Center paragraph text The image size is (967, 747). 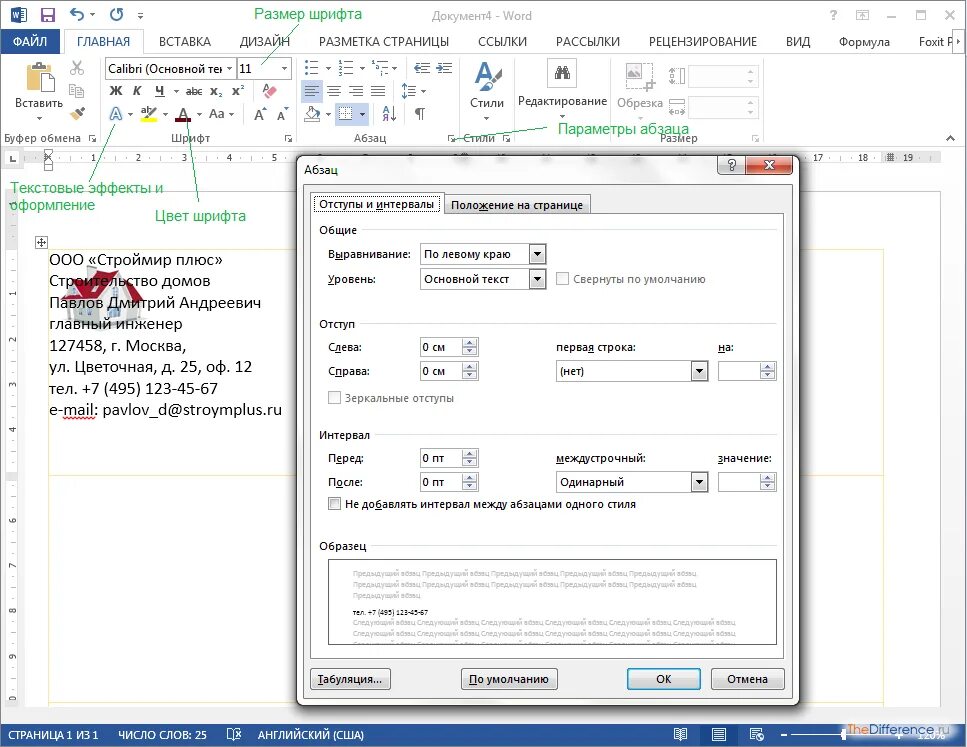[x=334, y=91]
